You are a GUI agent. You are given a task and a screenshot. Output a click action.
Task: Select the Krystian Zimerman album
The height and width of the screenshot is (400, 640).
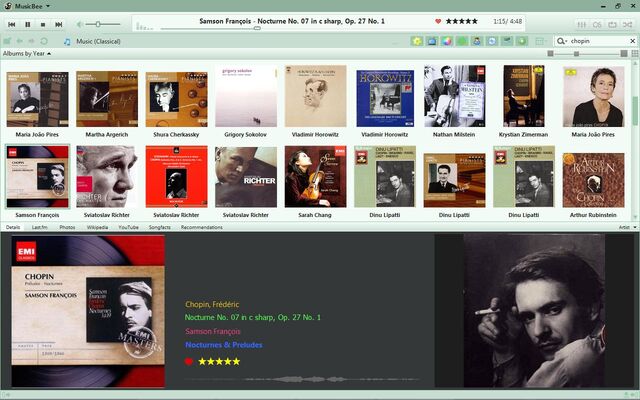pyautogui.click(x=524, y=96)
